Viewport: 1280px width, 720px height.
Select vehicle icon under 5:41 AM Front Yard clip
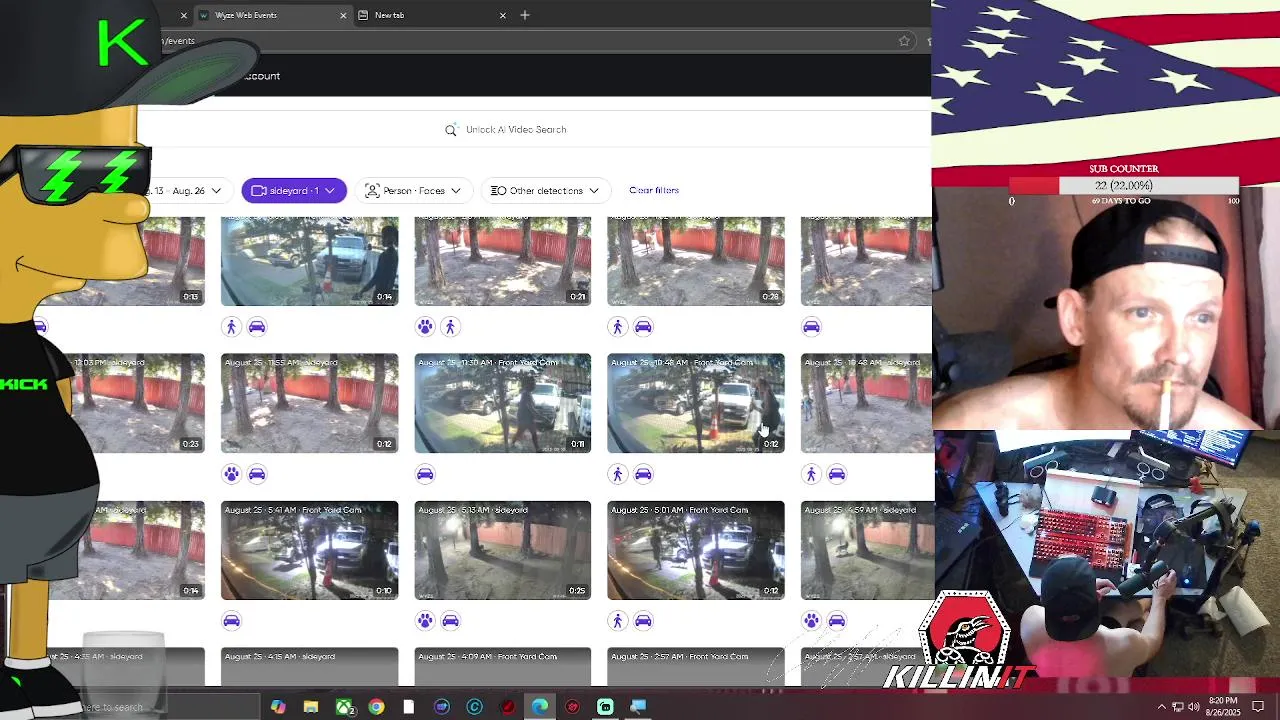231,621
